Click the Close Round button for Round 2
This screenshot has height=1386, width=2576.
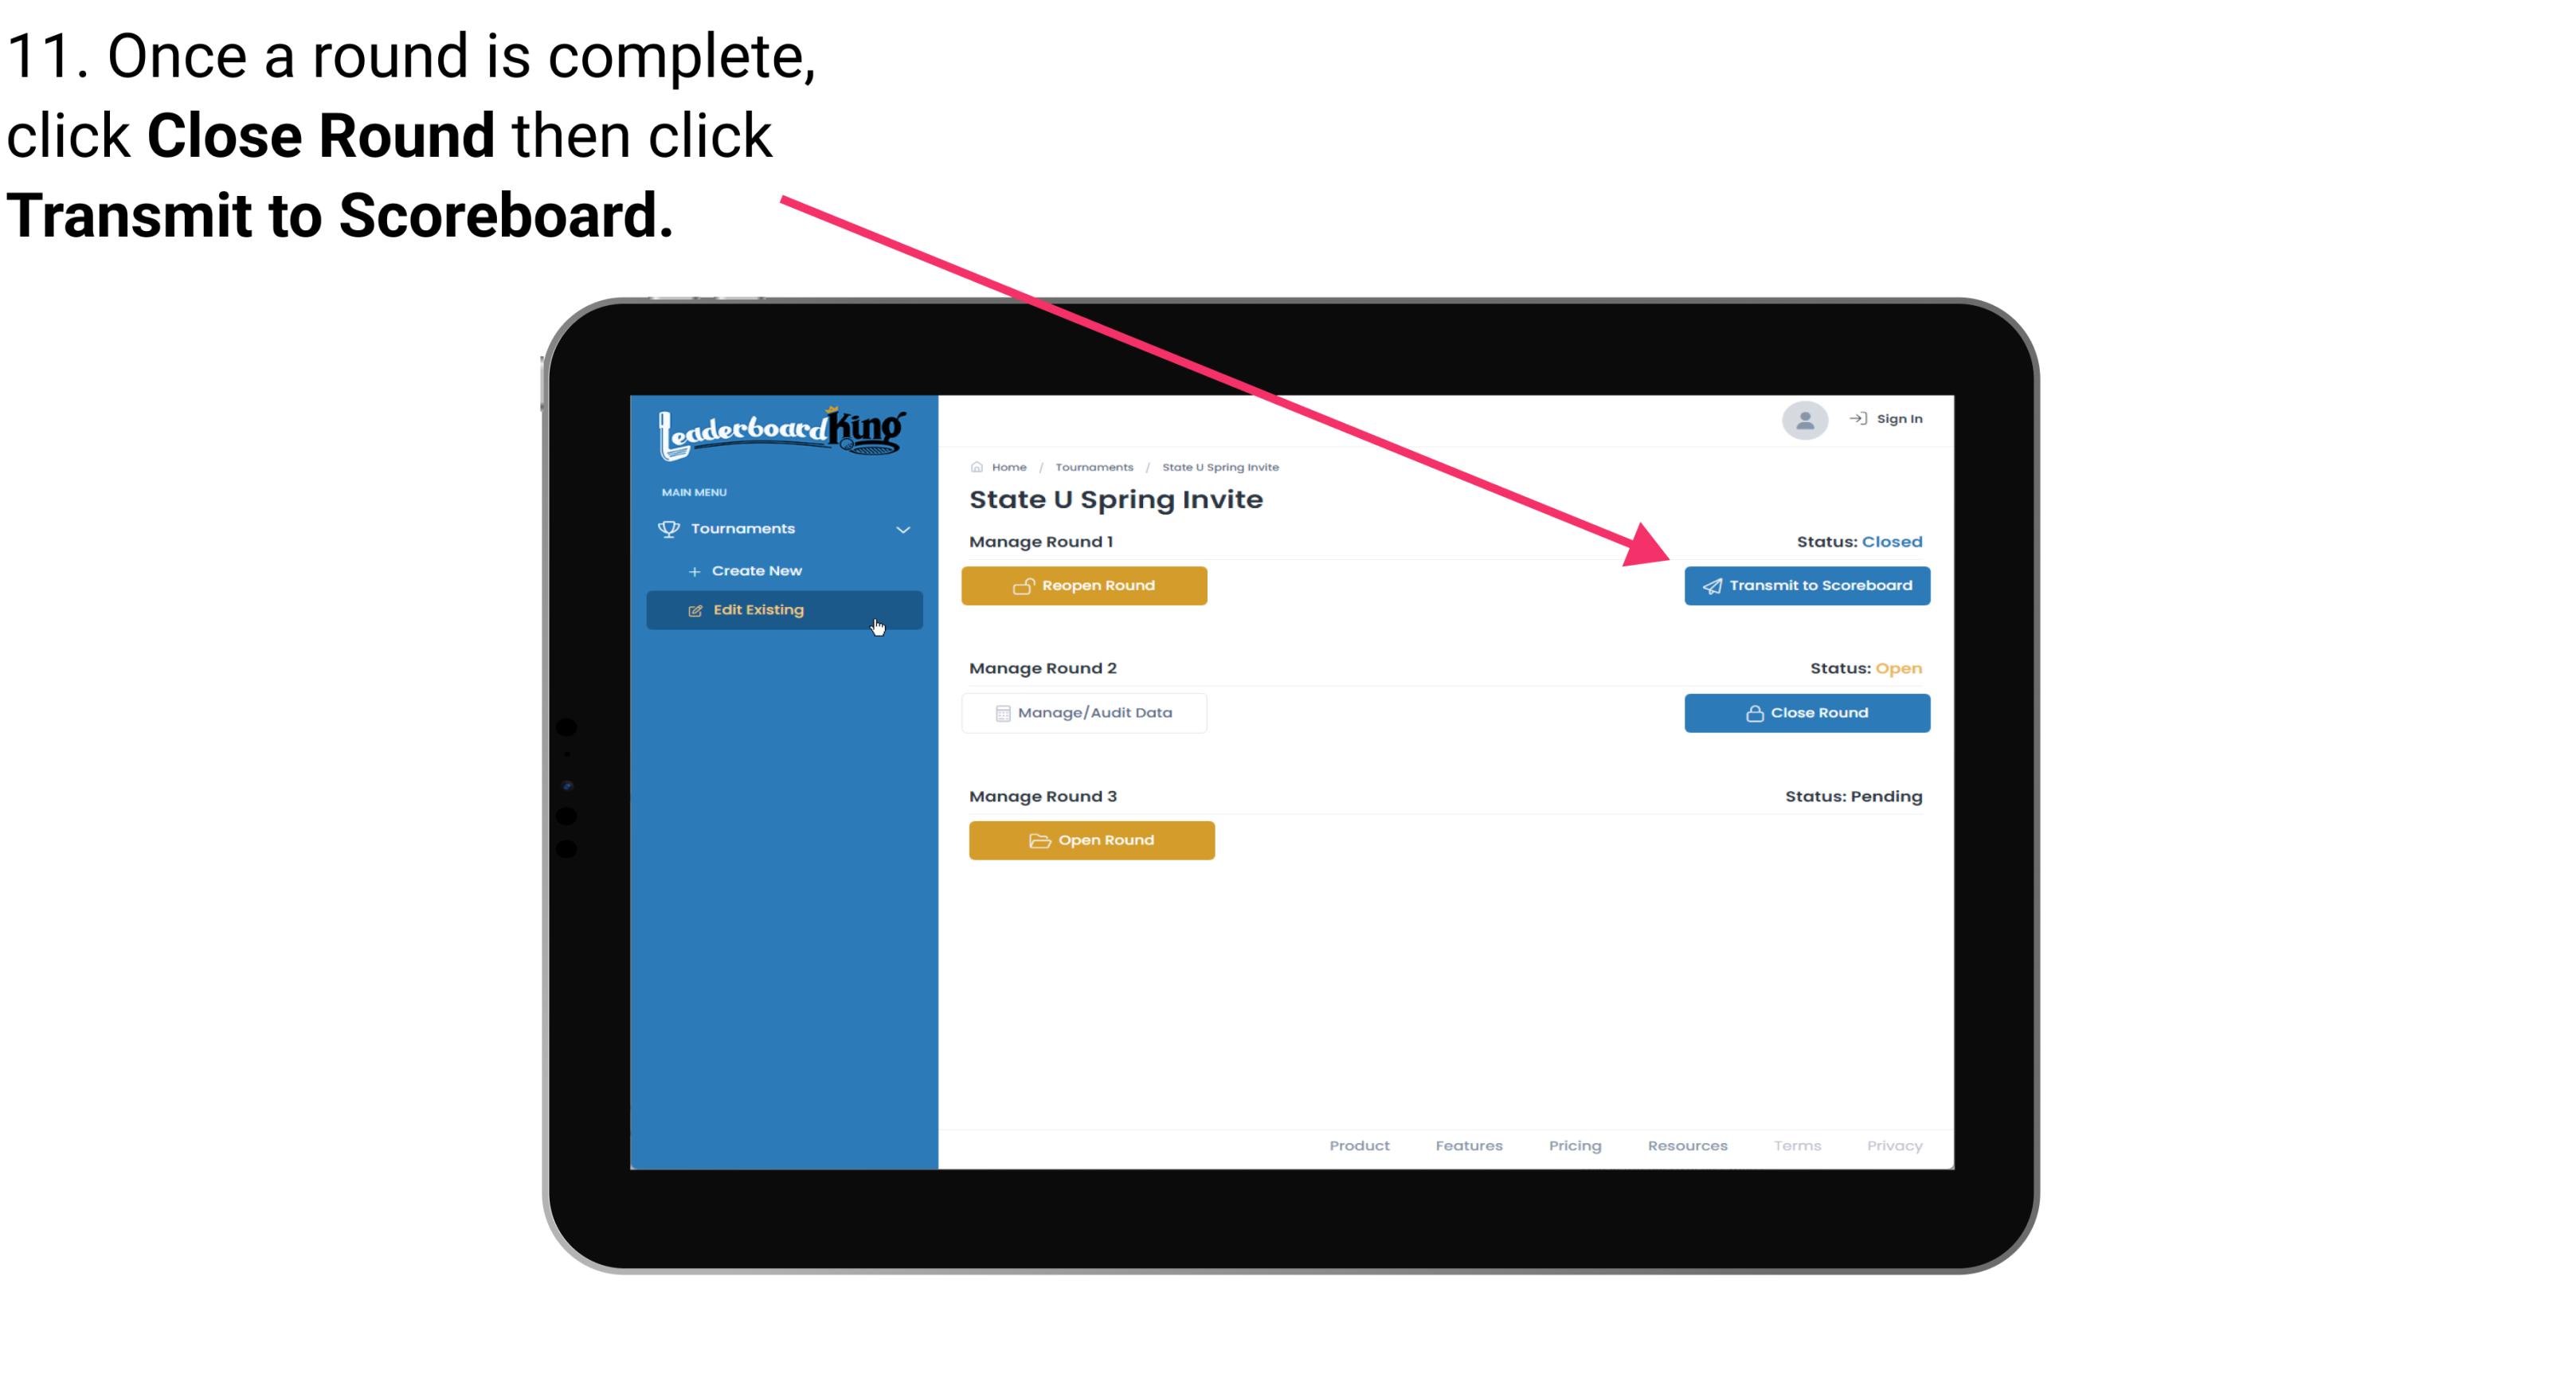tap(1808, 712)
